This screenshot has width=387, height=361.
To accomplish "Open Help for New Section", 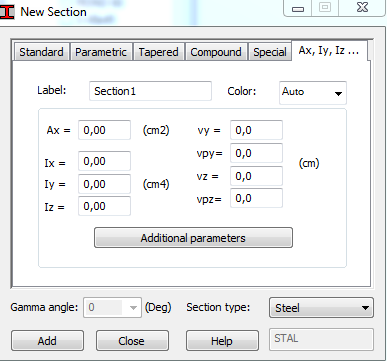I will pyautogui.click(x=222, y=341).
